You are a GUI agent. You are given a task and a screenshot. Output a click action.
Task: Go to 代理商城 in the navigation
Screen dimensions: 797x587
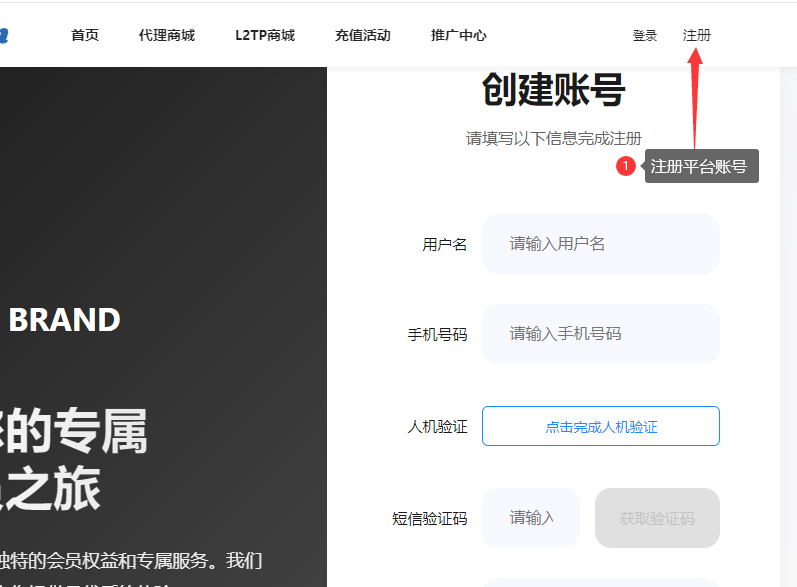point(167,35)
